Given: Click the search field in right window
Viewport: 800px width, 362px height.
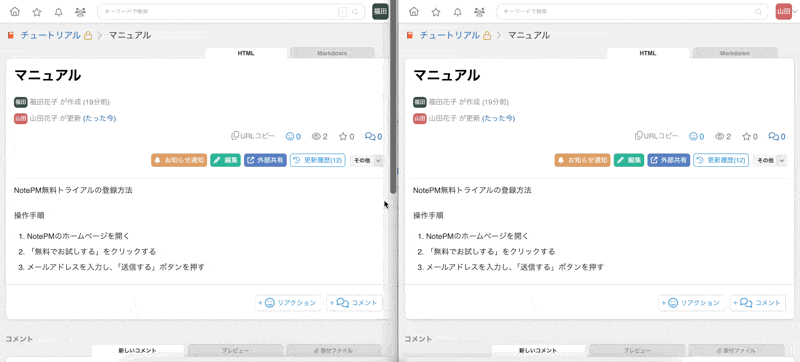Looking at the screenshot, I should click(633, 11).
